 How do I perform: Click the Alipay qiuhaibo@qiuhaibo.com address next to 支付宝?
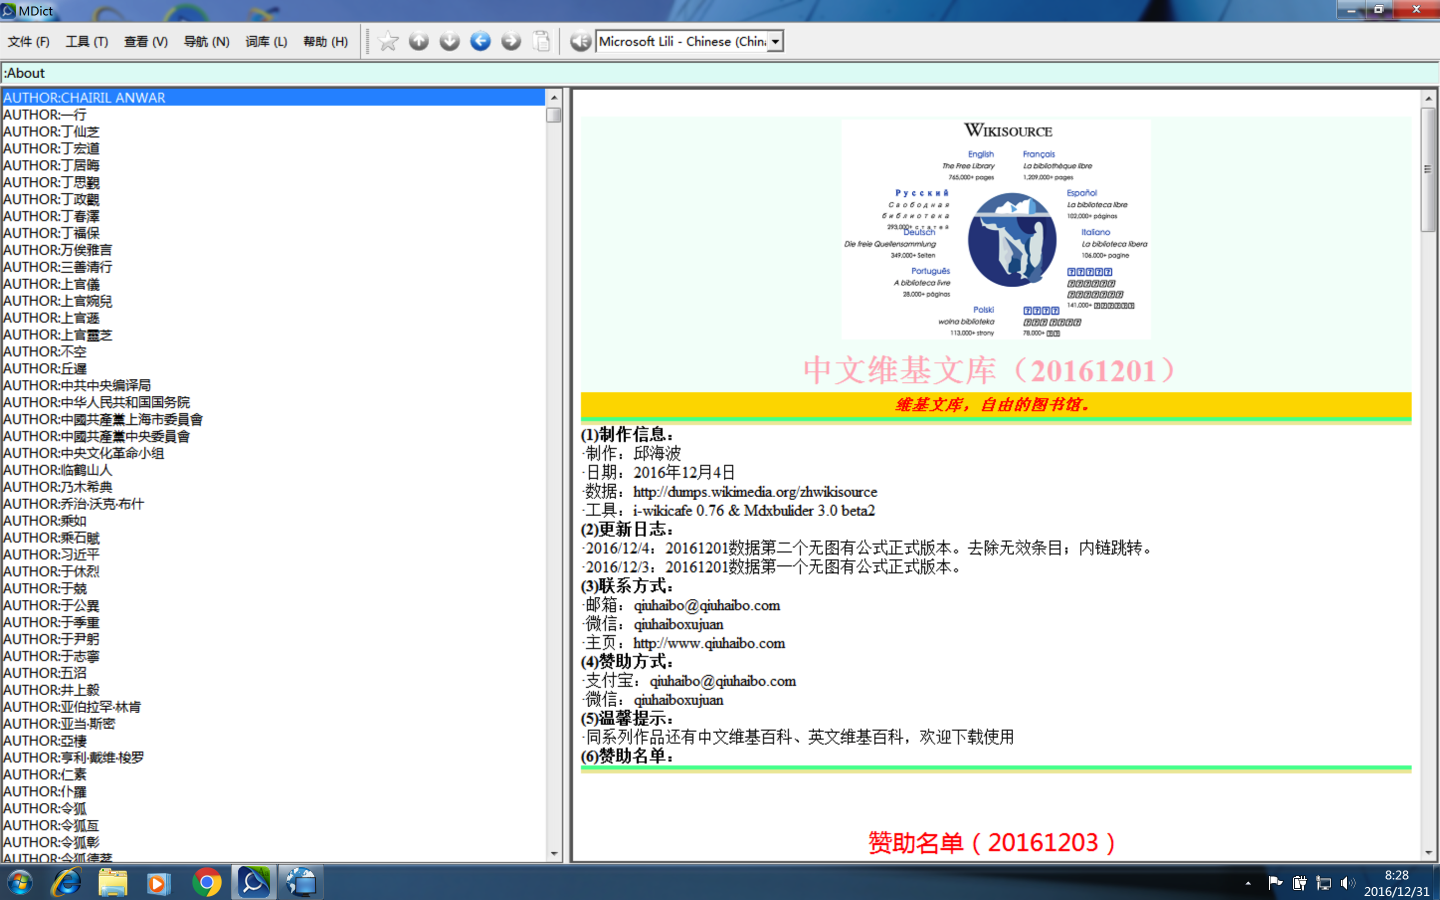click(723, 682)
